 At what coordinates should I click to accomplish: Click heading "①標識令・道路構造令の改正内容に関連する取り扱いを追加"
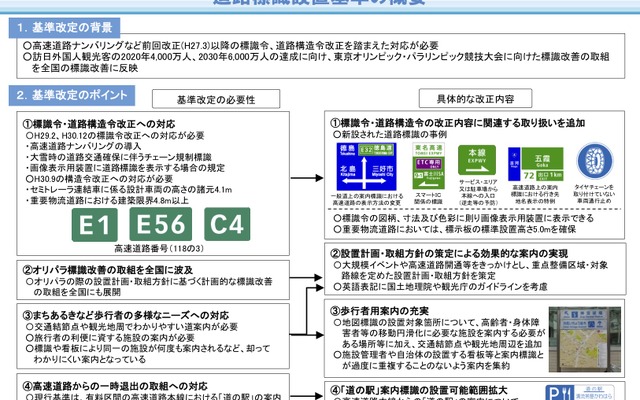click(458, 123)
